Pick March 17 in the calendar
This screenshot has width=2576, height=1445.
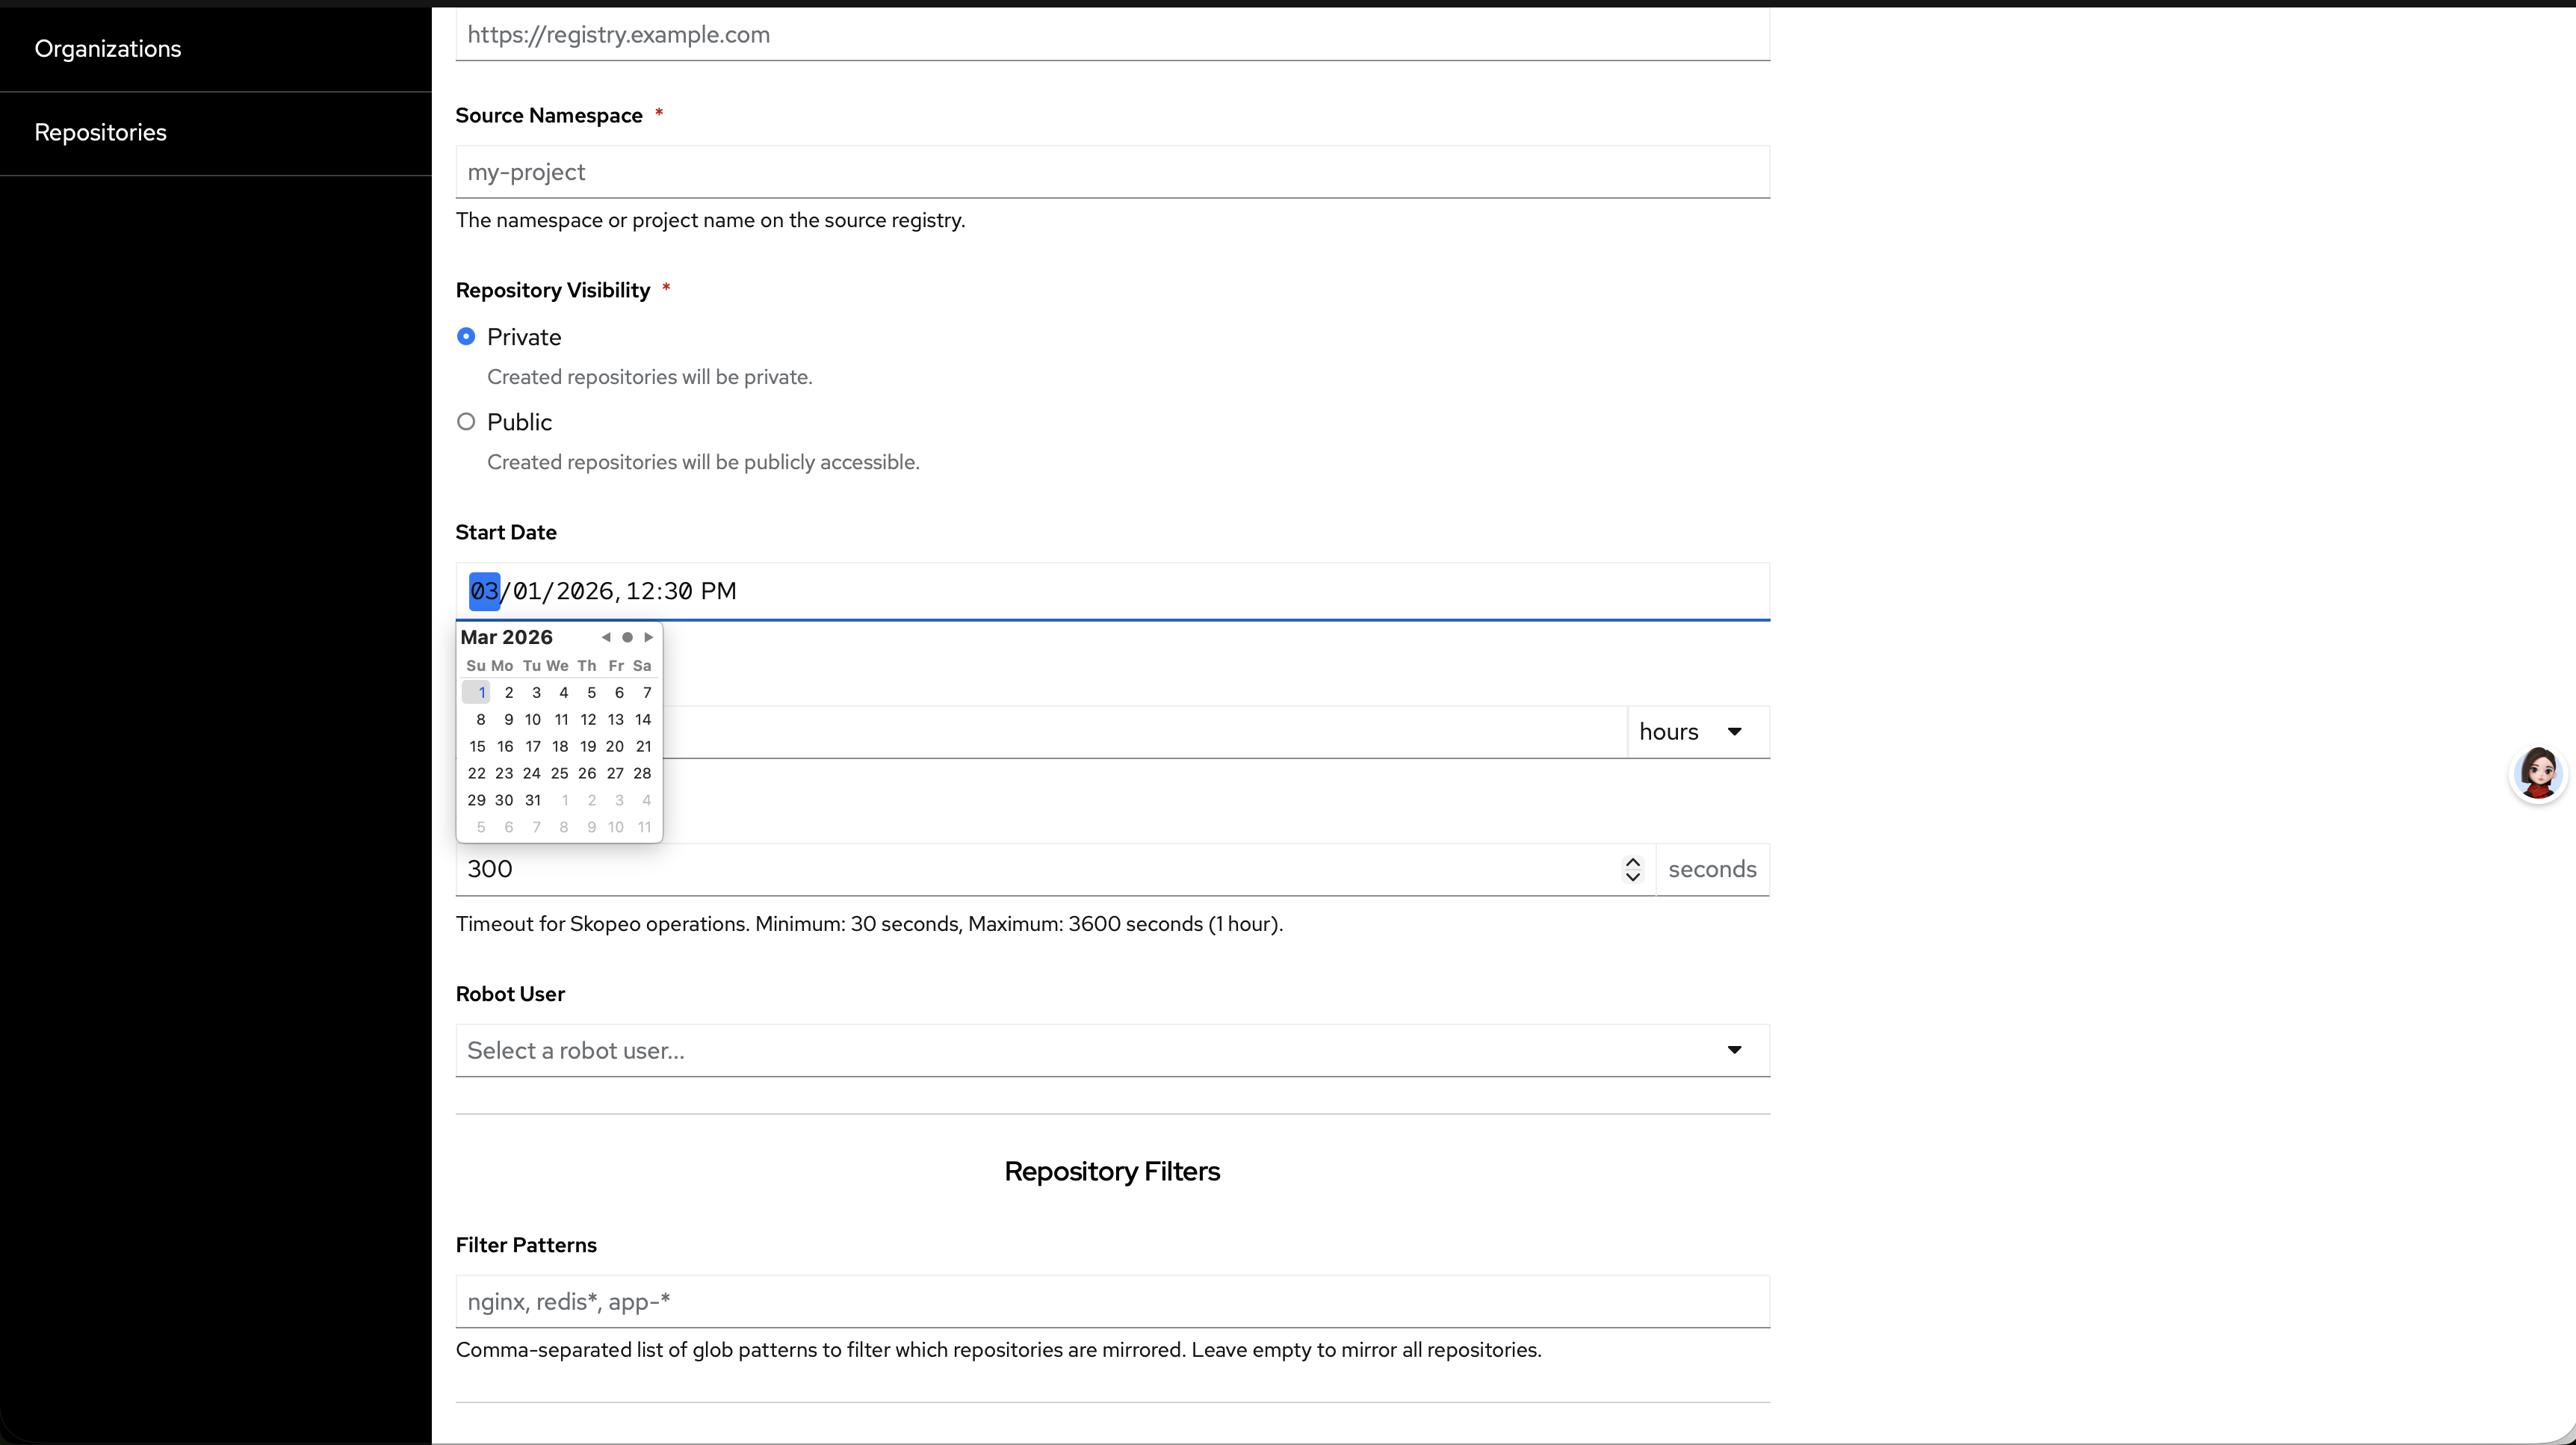pyautogui.click(x=533, y=746)
